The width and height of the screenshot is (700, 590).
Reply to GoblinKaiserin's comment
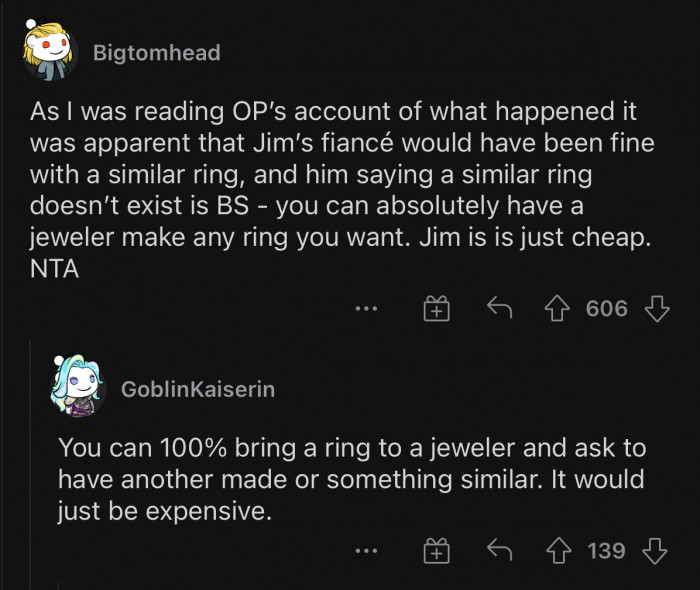[500, 551]
